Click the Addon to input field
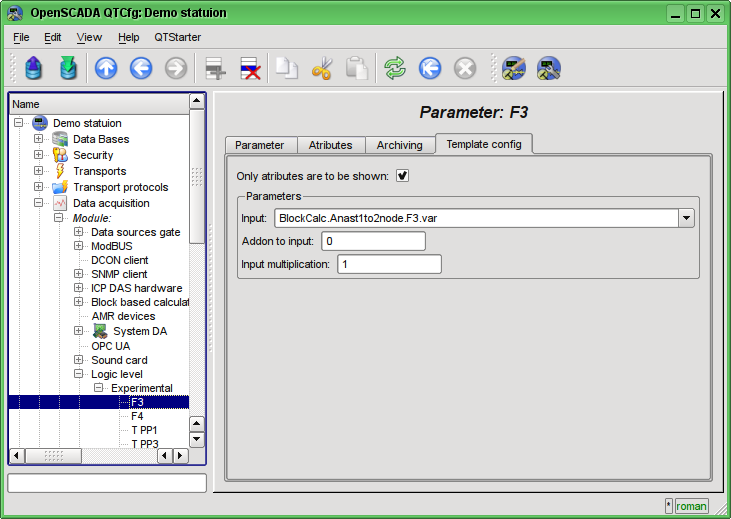 [x=373, y=241]
